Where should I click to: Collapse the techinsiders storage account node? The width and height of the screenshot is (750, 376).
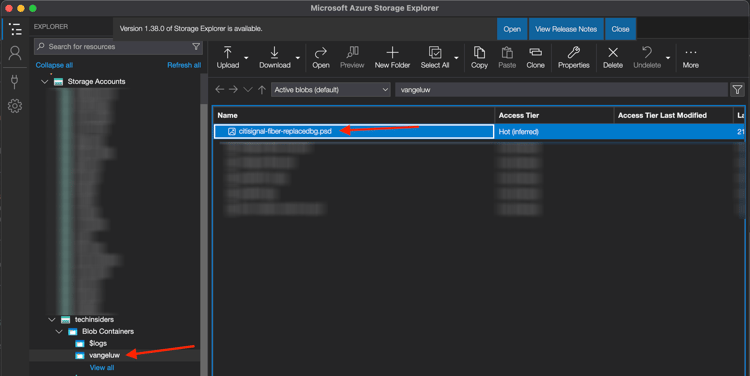pyautogui.click(x=52, y=320)
